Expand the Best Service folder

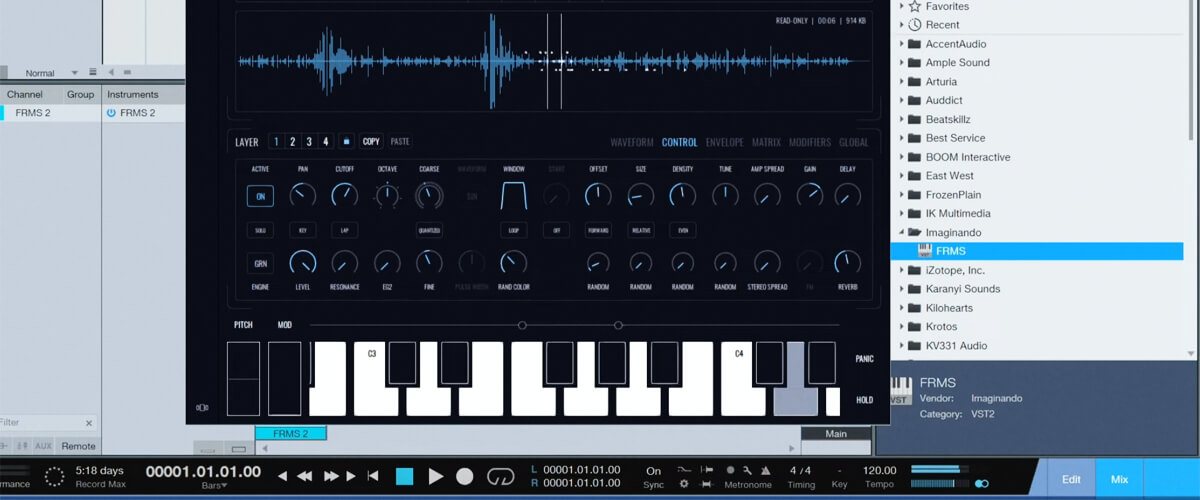902,138
